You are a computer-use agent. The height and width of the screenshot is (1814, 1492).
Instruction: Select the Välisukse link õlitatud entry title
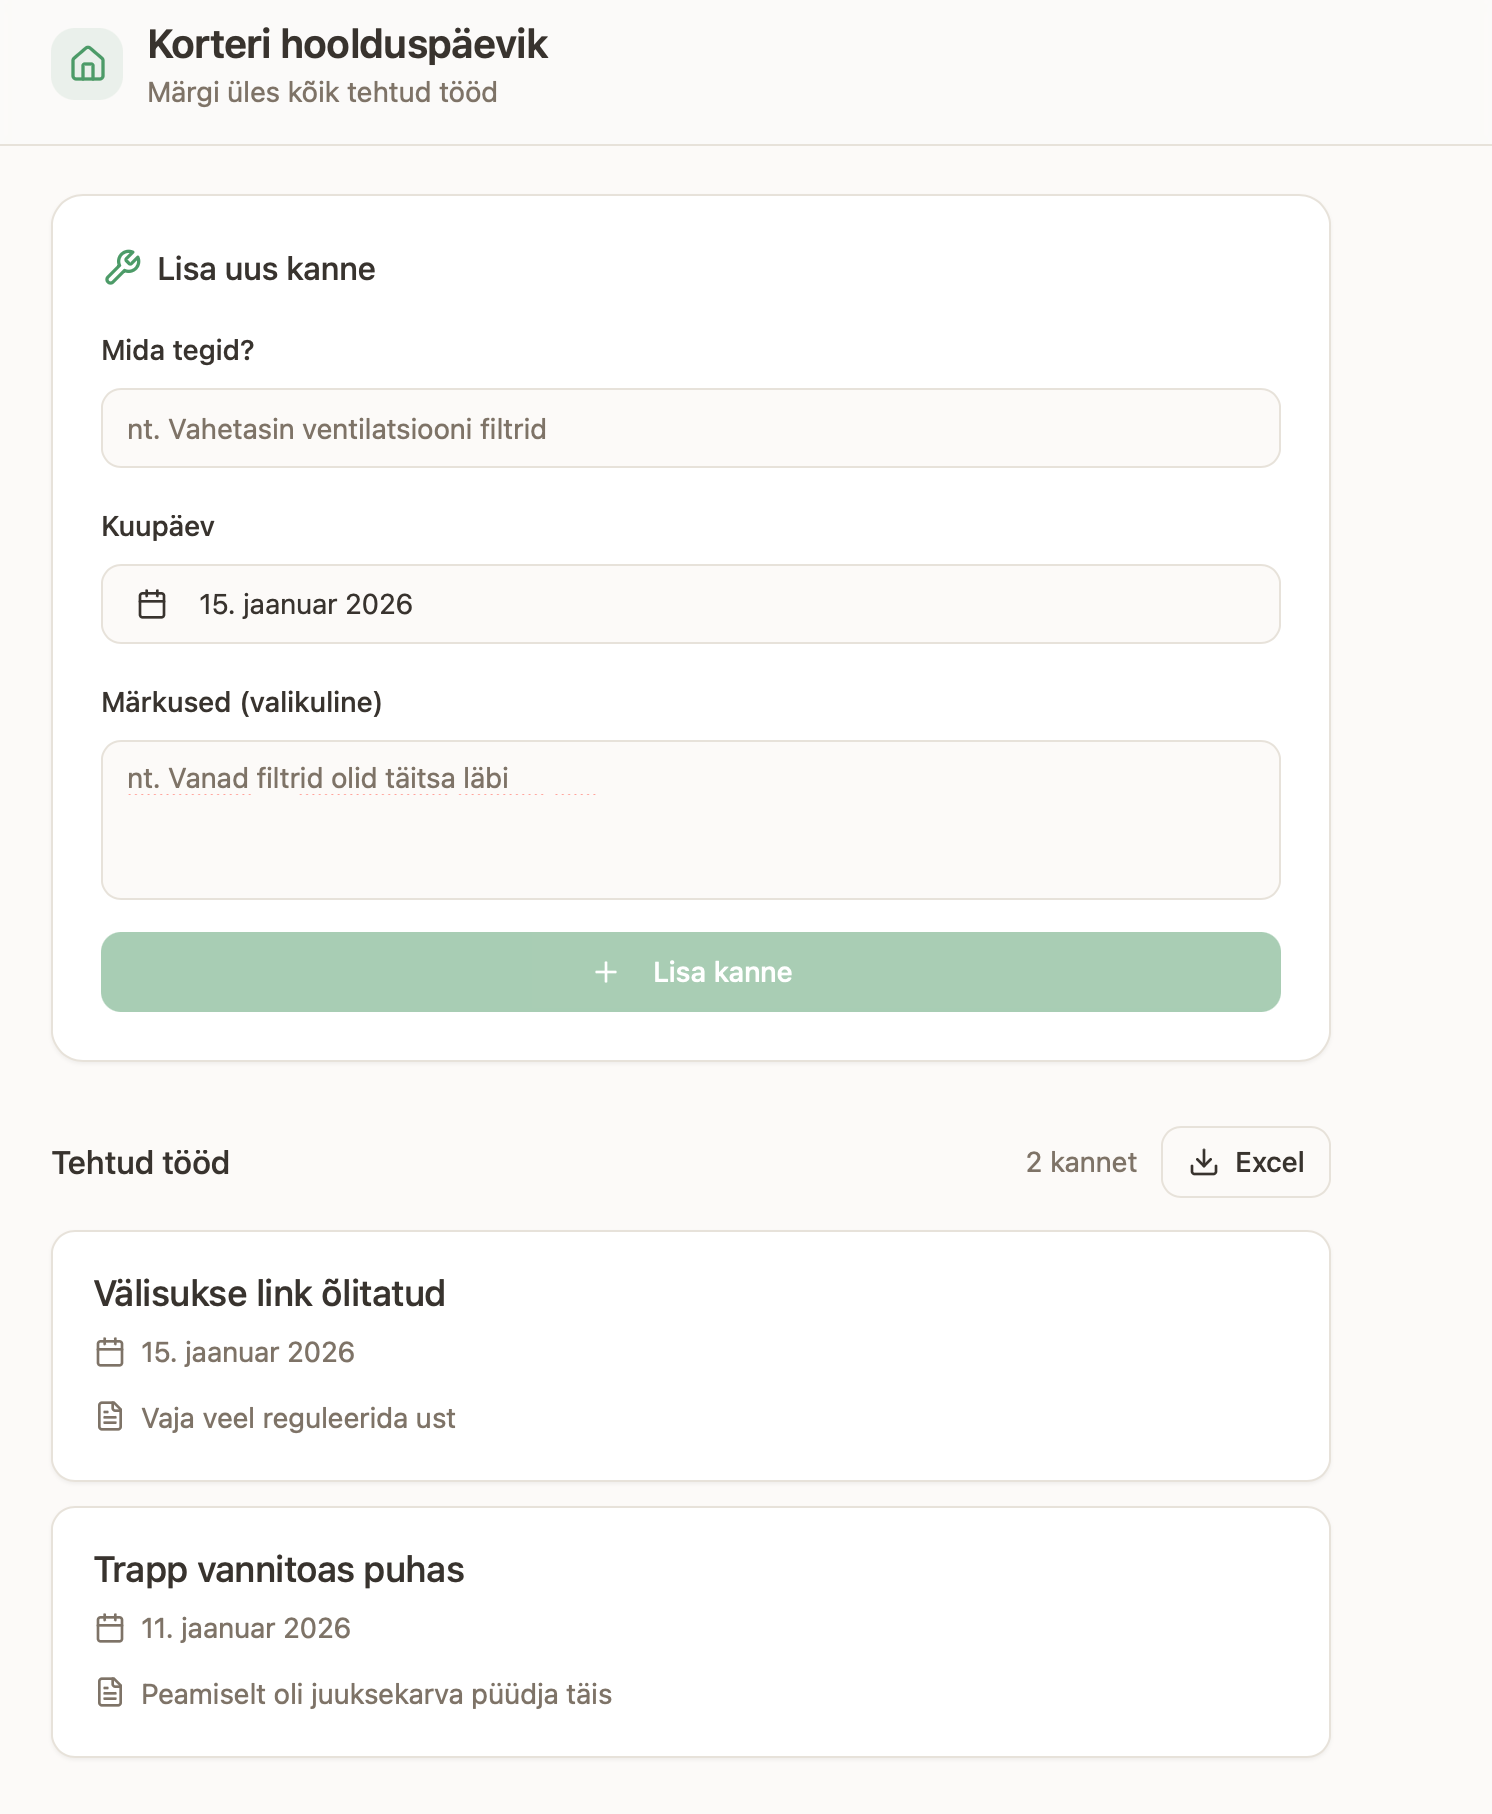pyautogui.click(x=270, y=1293)
